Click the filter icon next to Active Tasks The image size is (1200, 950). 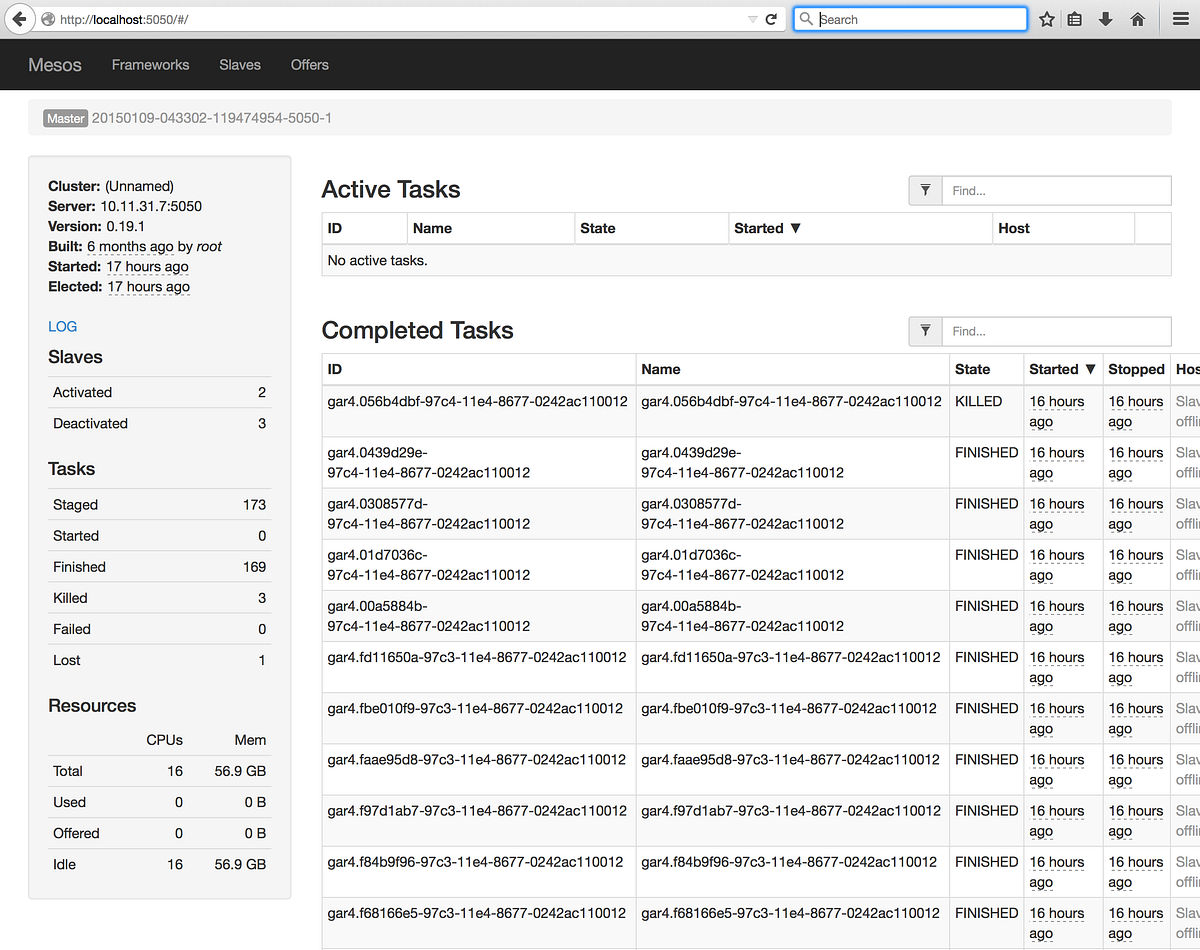924,190
